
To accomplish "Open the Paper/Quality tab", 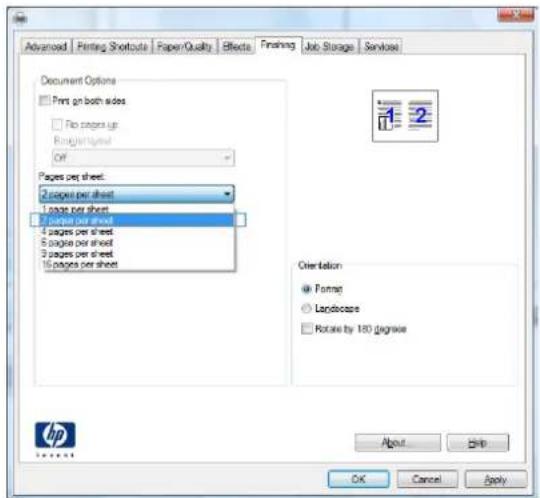I will click(x=185, y=46).
